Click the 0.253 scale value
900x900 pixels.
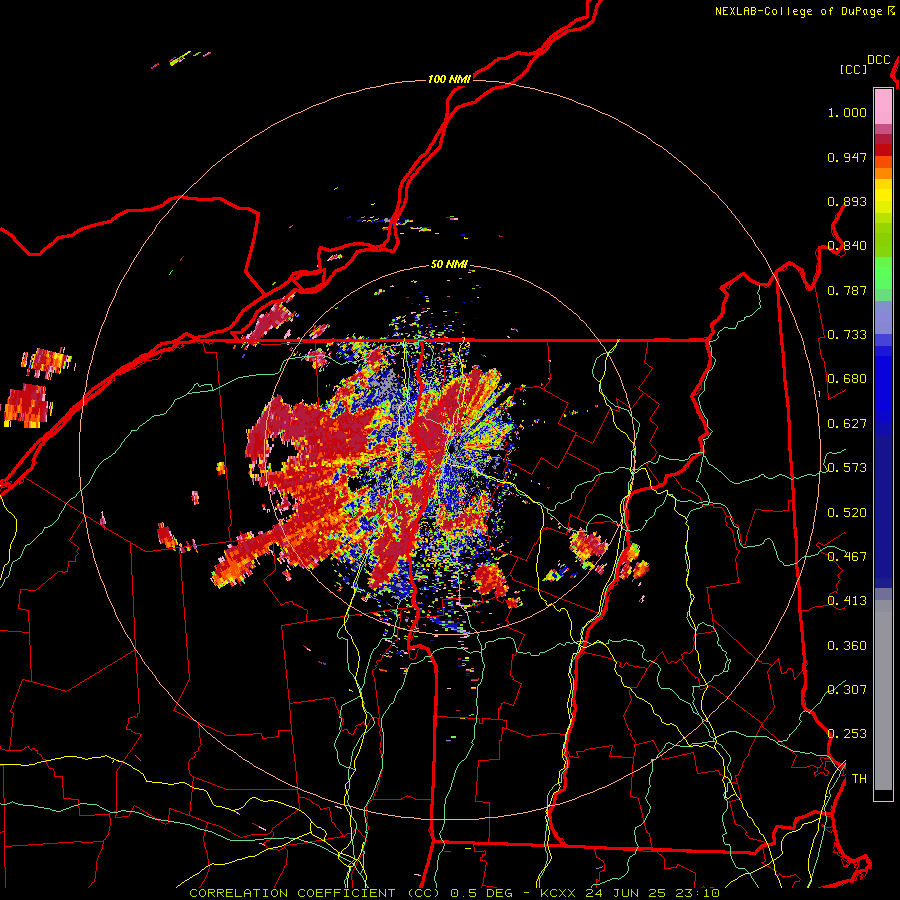(847, 734)
